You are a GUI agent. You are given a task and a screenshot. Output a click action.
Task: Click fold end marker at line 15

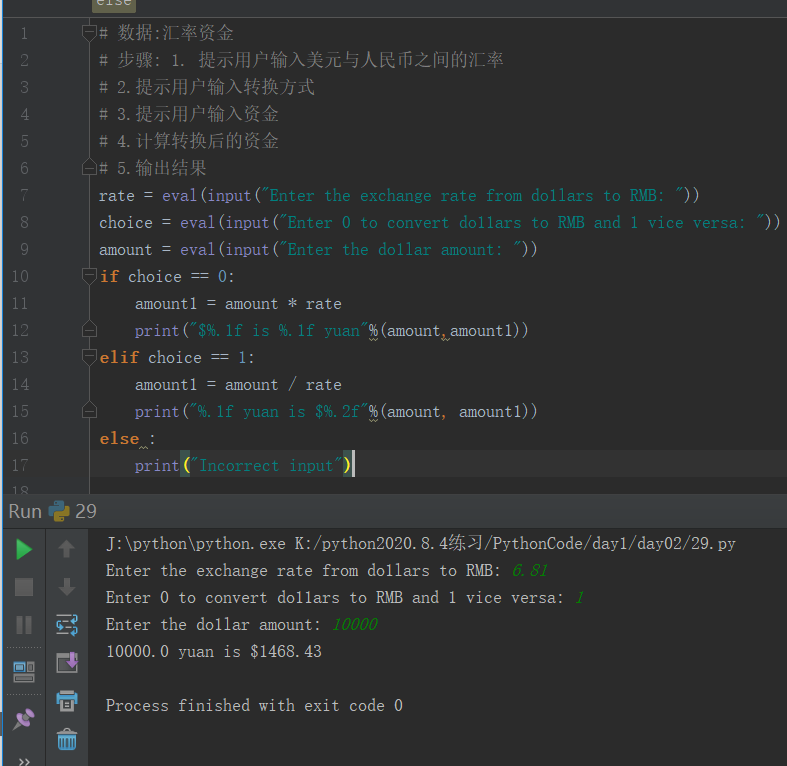pos(89,411)
